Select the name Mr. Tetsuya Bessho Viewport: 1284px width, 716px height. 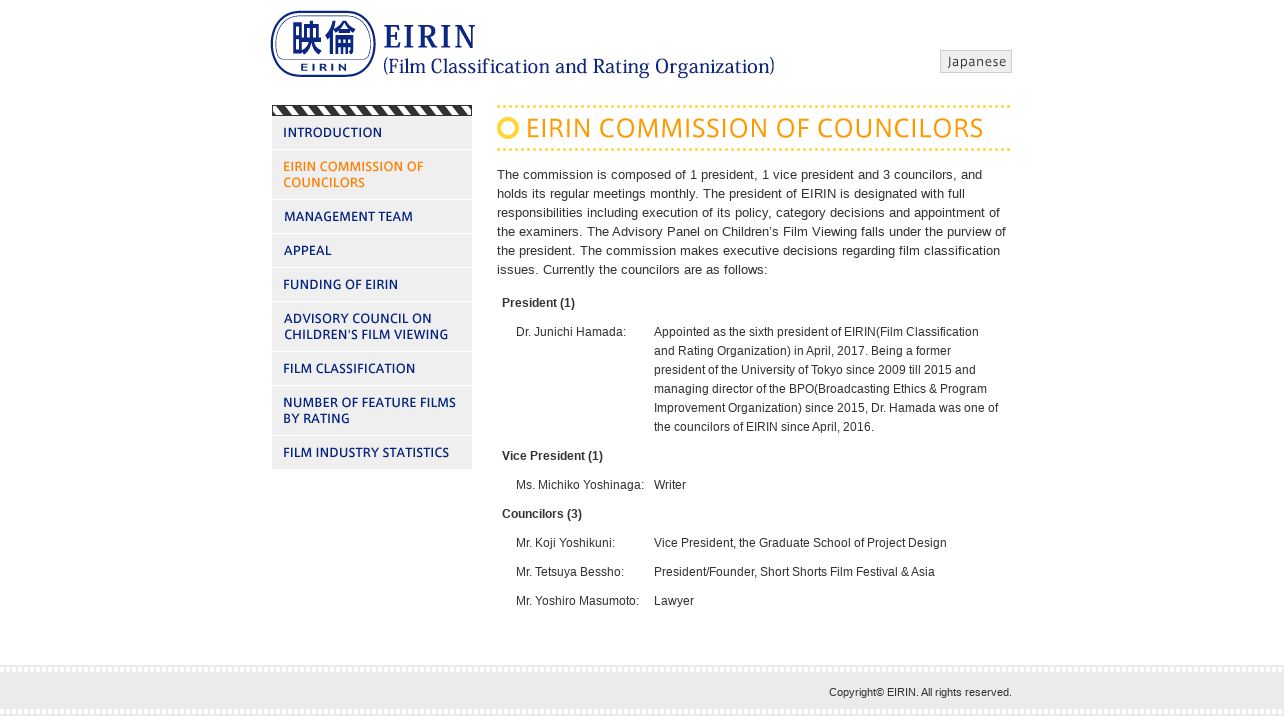tap(570, 572)
